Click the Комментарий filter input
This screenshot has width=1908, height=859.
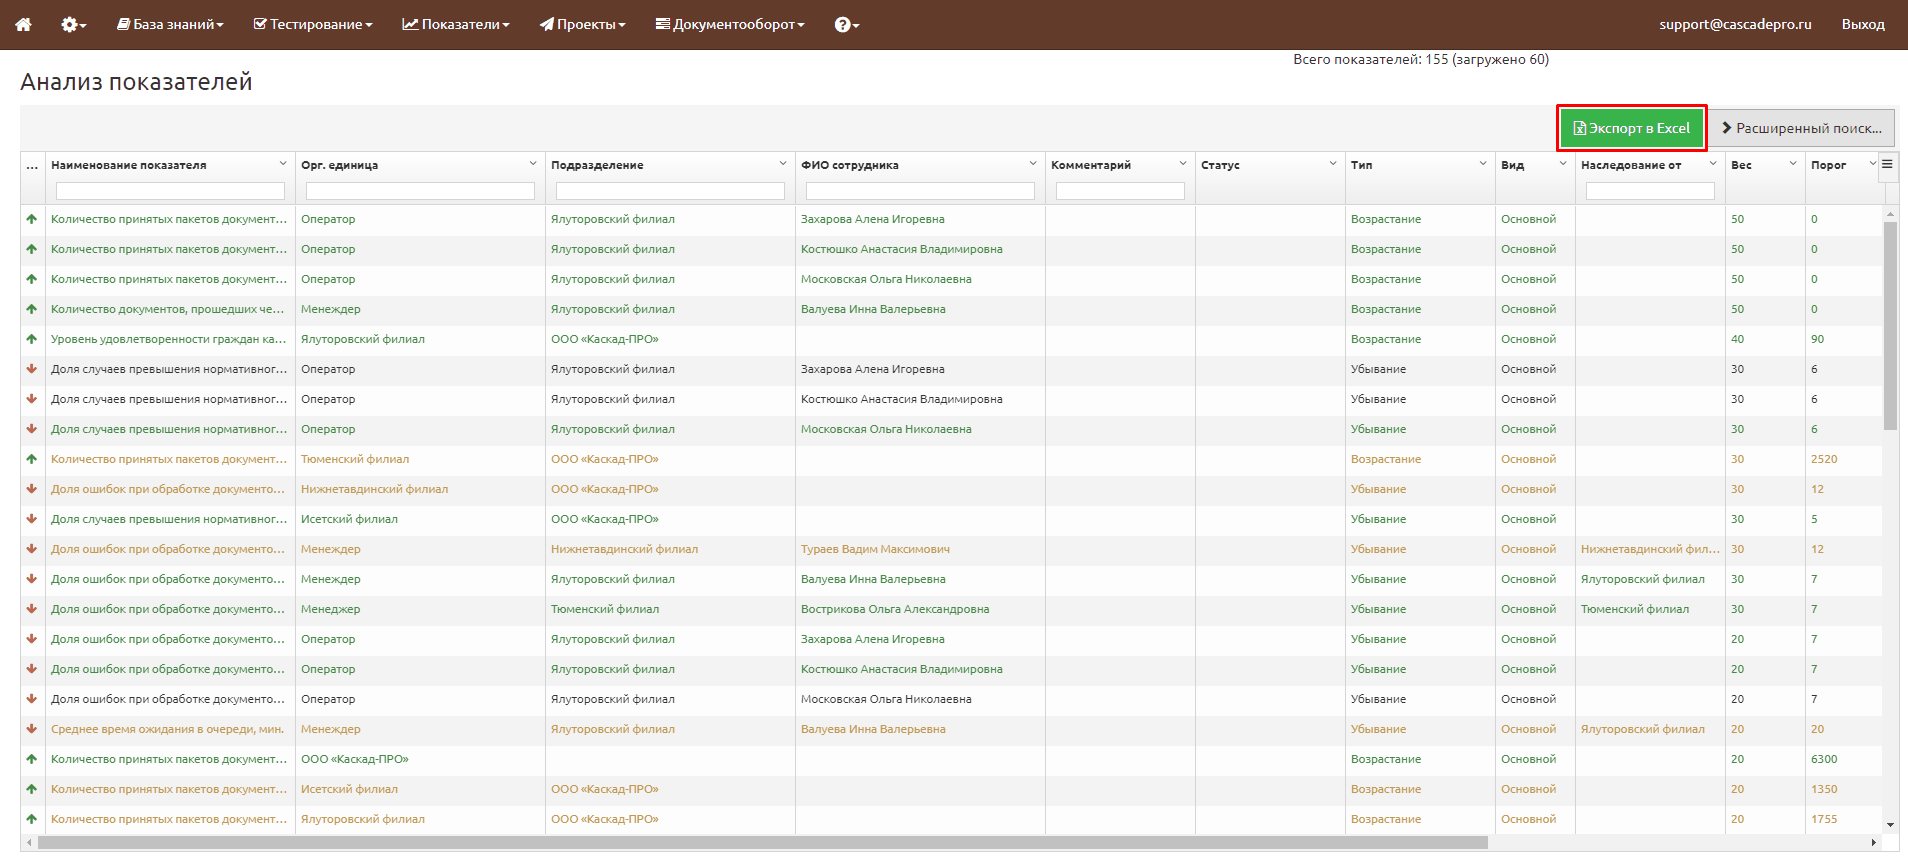click(x=1120, y=191)
